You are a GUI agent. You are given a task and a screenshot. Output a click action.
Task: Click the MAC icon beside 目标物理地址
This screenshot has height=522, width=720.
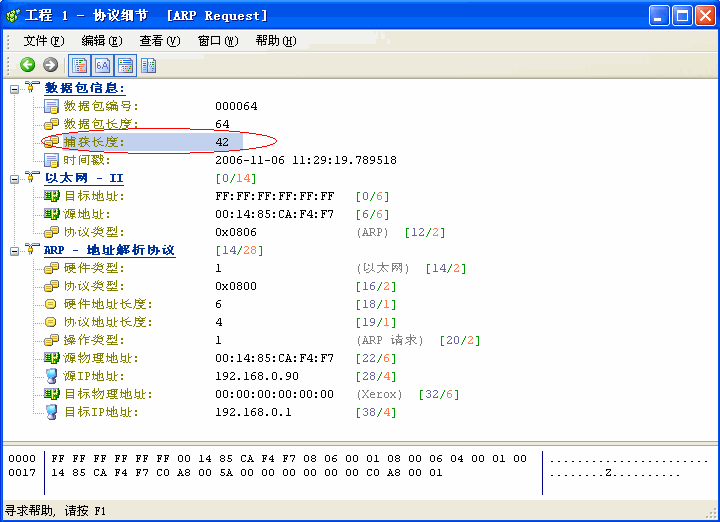[x=51, y=394]
